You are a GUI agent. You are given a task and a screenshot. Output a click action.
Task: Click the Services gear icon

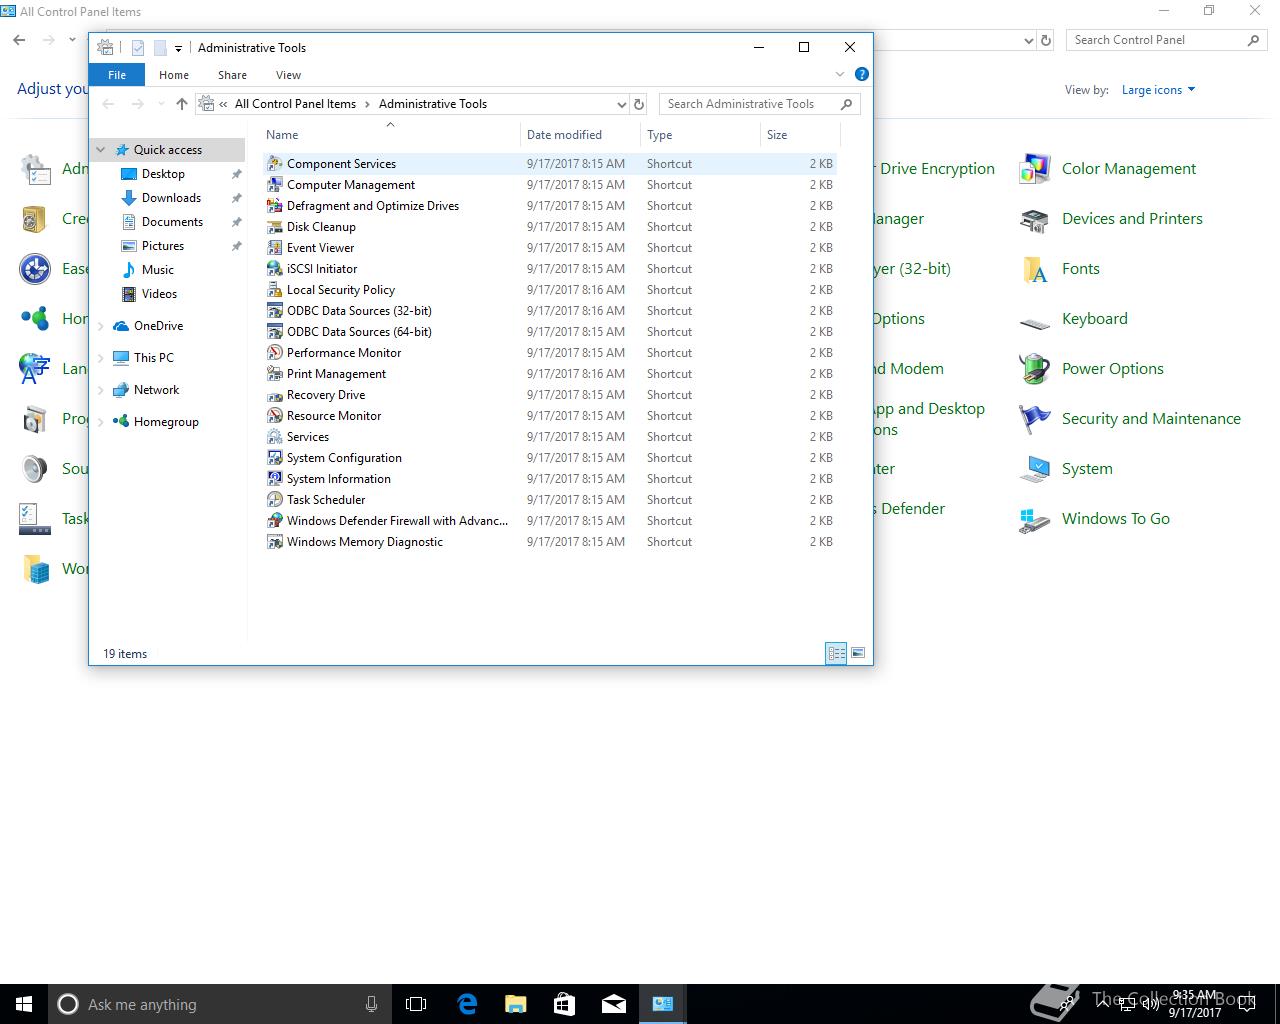(275, 436)
